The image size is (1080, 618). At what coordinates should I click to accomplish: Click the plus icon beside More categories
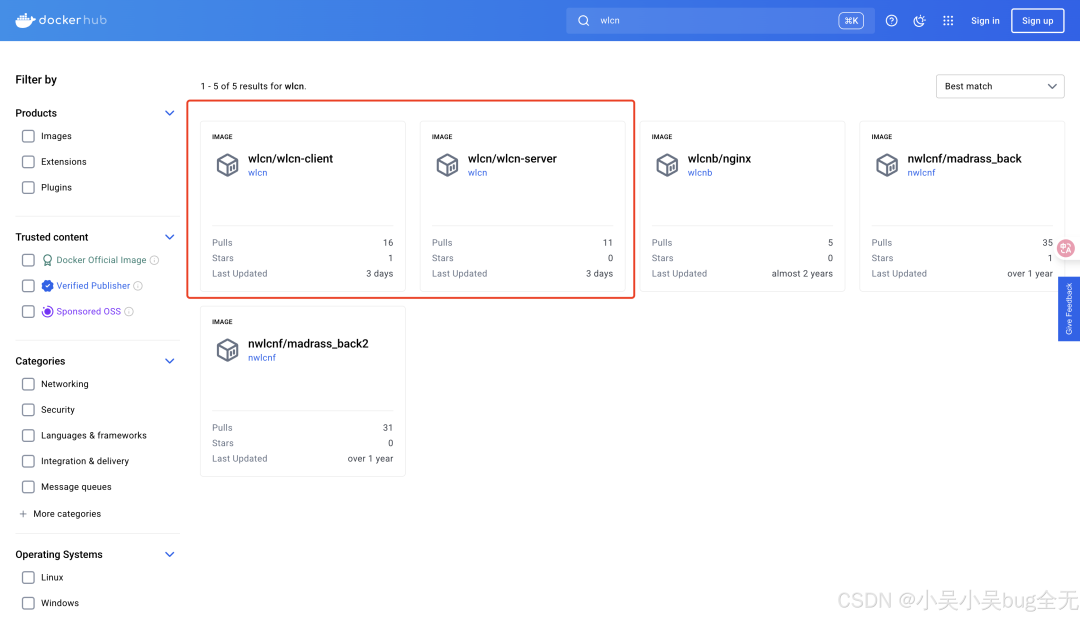point(23,514)
